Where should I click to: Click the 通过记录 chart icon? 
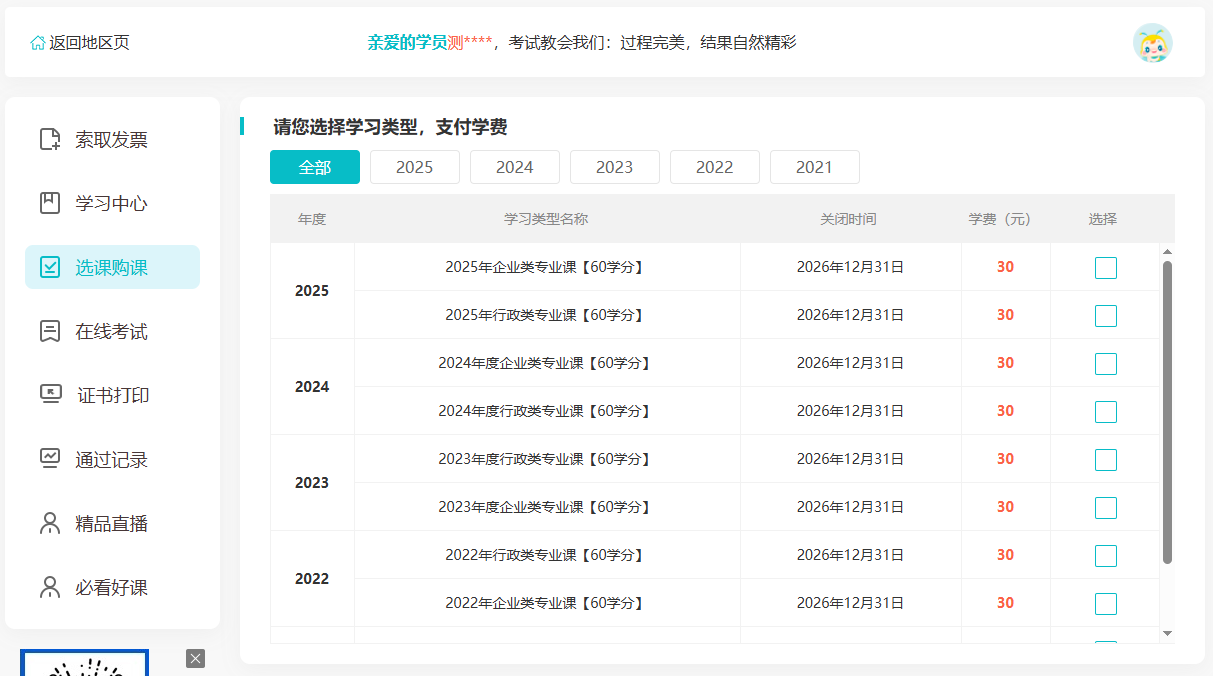[49, 460]
